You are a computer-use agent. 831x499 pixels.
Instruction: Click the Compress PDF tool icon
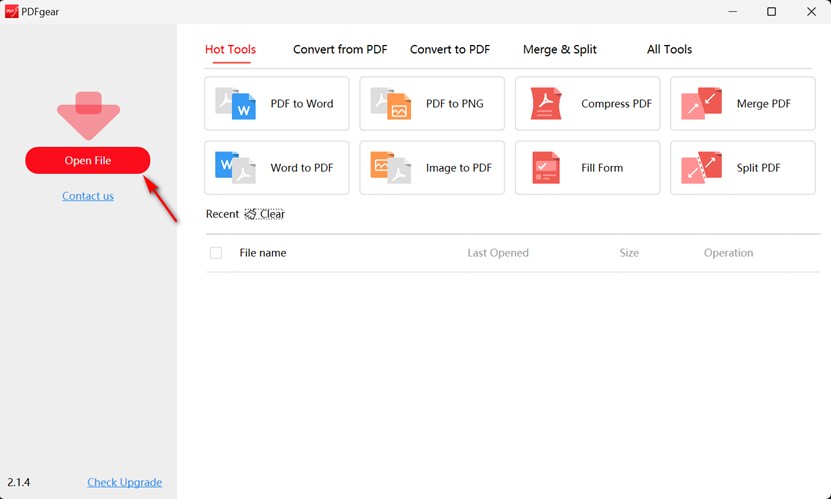click(x=546, y=103)
